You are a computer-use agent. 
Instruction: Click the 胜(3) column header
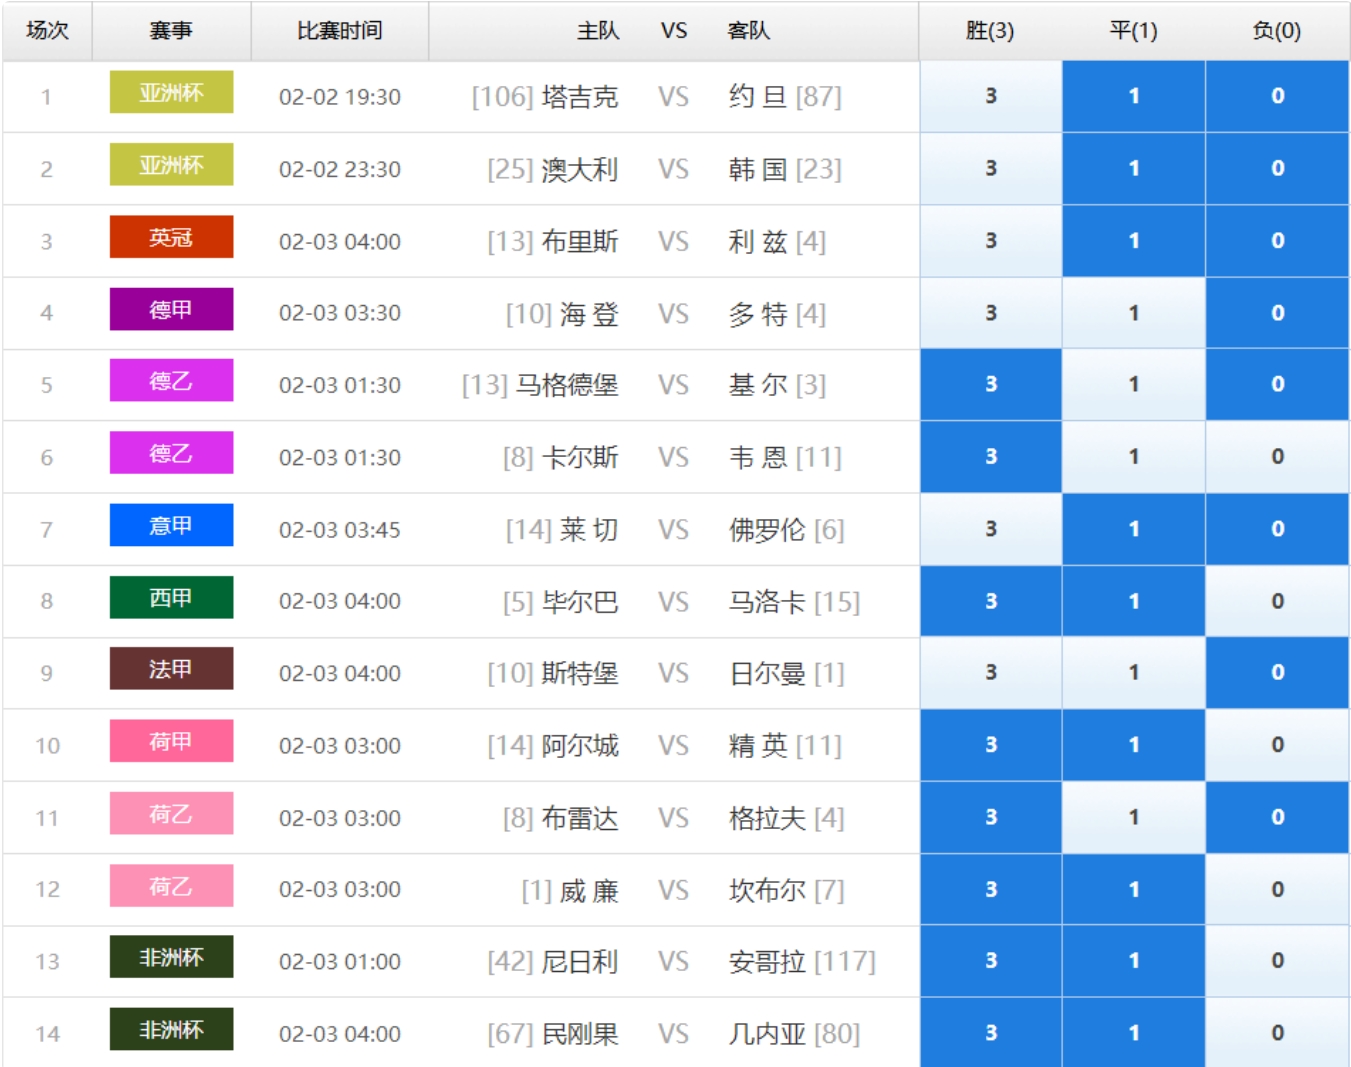click(x=990, y=31)
